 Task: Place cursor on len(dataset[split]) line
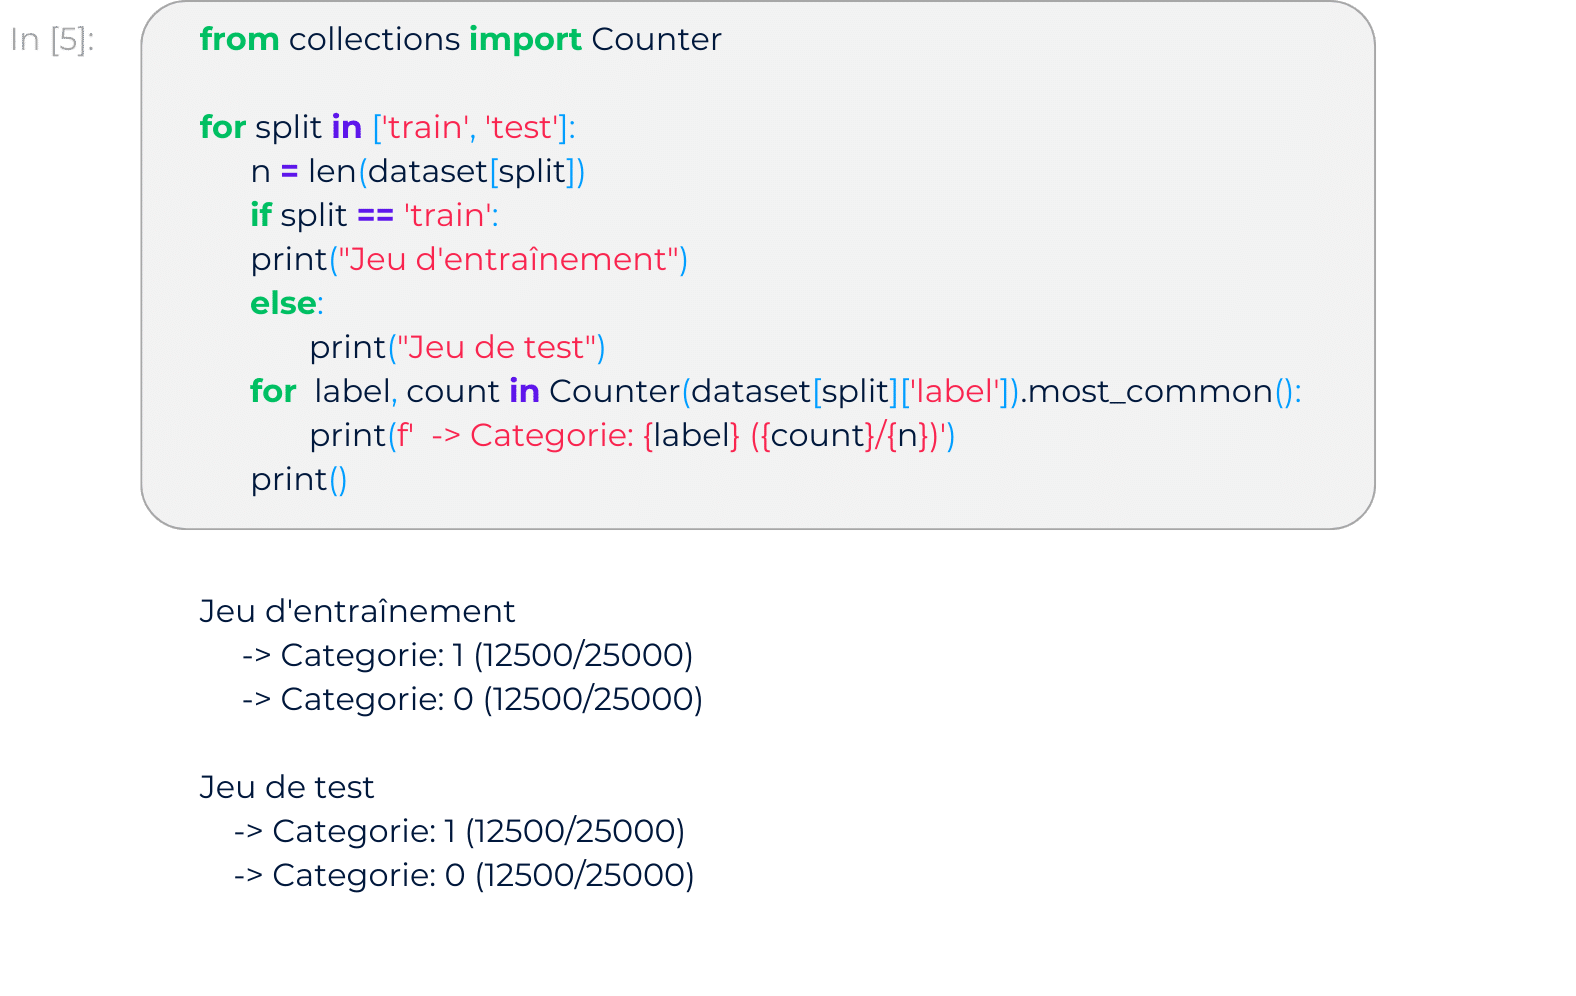[x=418, y=171]
